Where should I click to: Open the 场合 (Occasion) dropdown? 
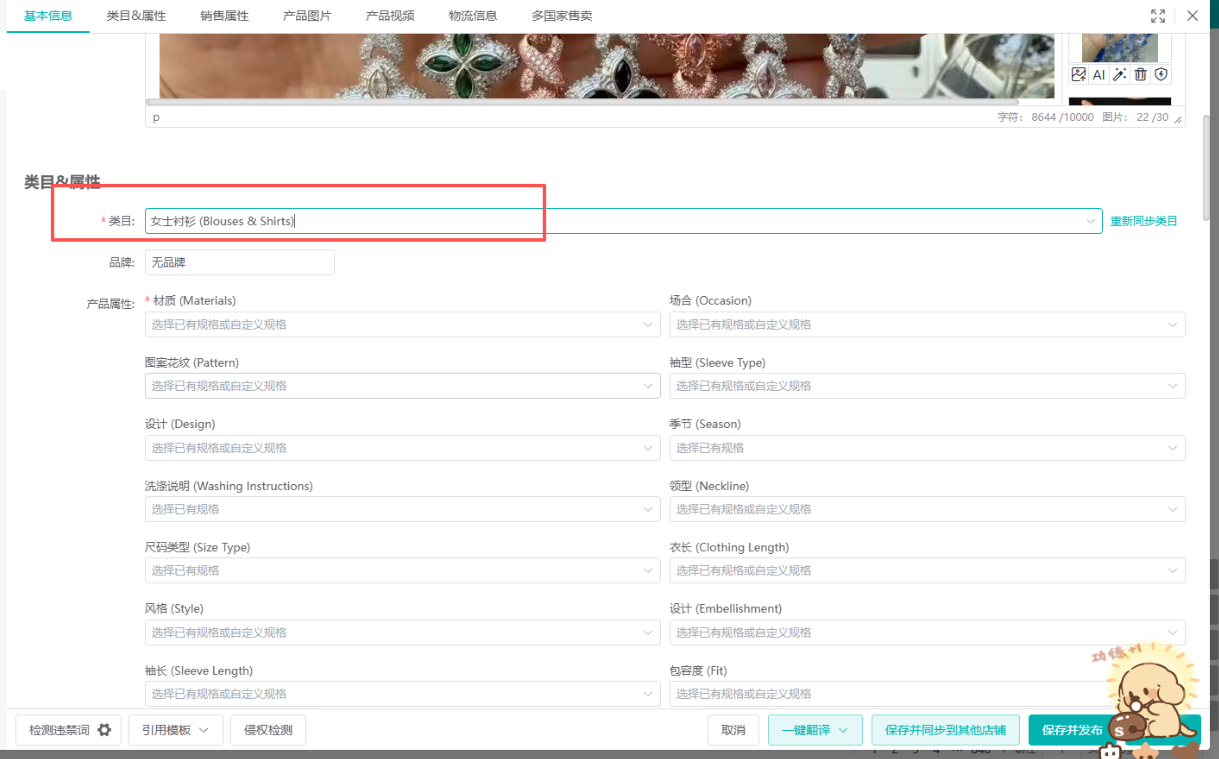click(x=927, y=324)
